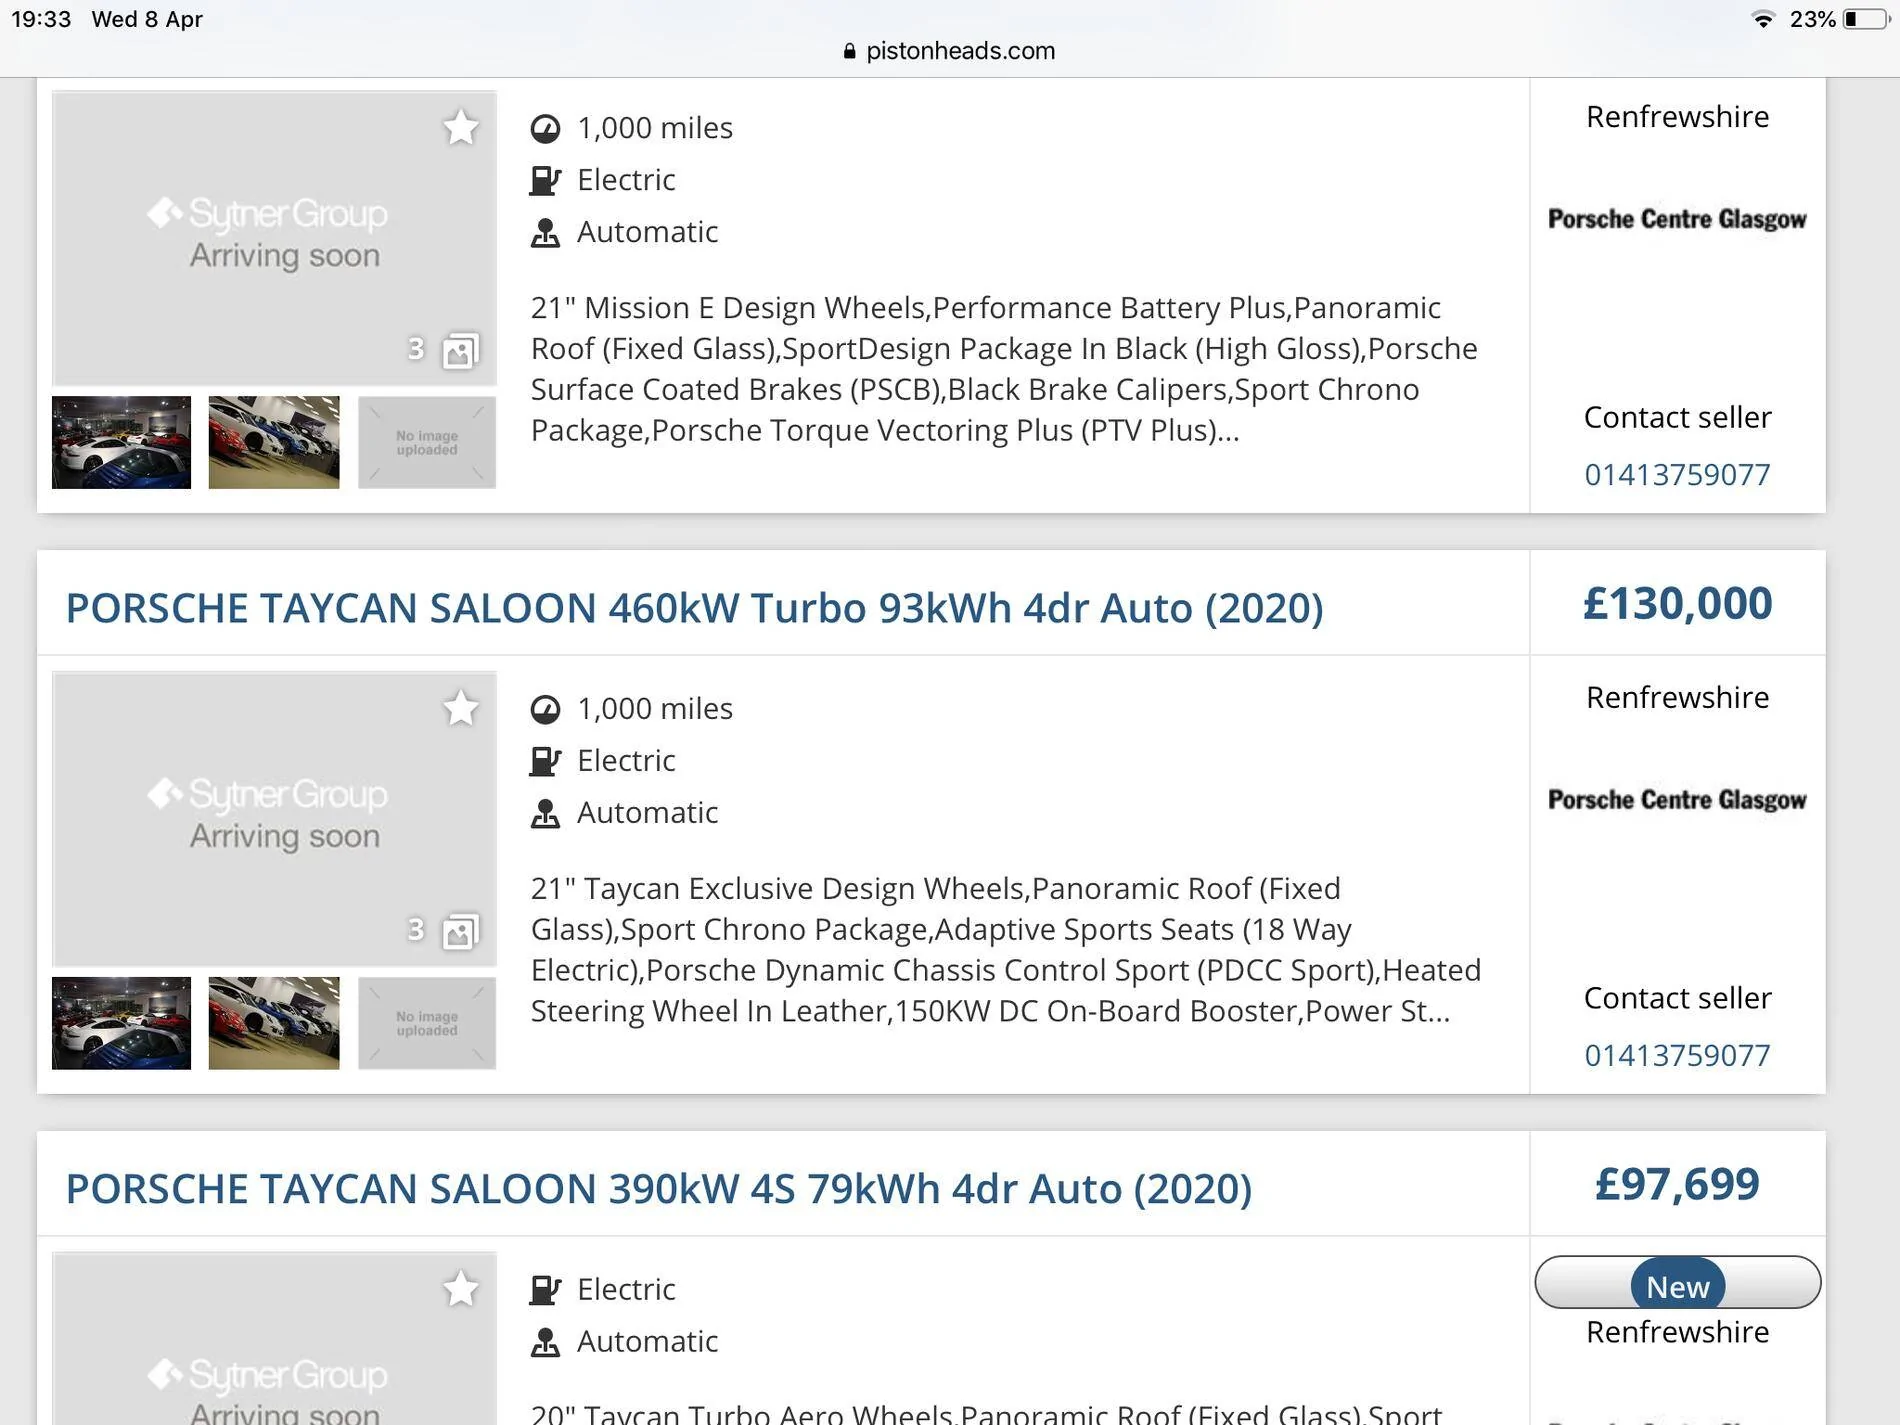Click gearbox icon on Taycan 4S listing
This screenshot has width=1900, height=1425.
(545, 1342)
